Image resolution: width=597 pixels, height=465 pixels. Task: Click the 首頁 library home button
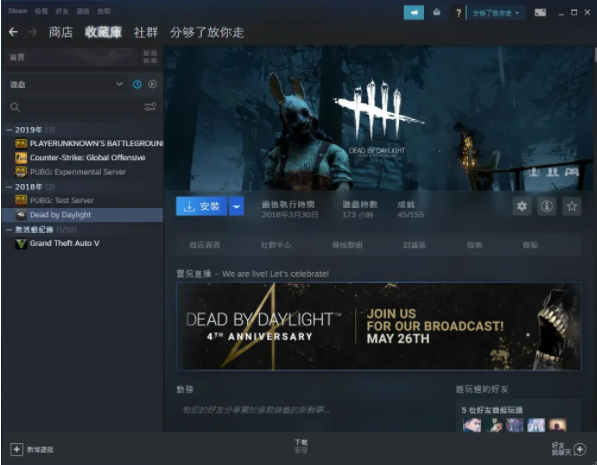[x=72, y=57]
